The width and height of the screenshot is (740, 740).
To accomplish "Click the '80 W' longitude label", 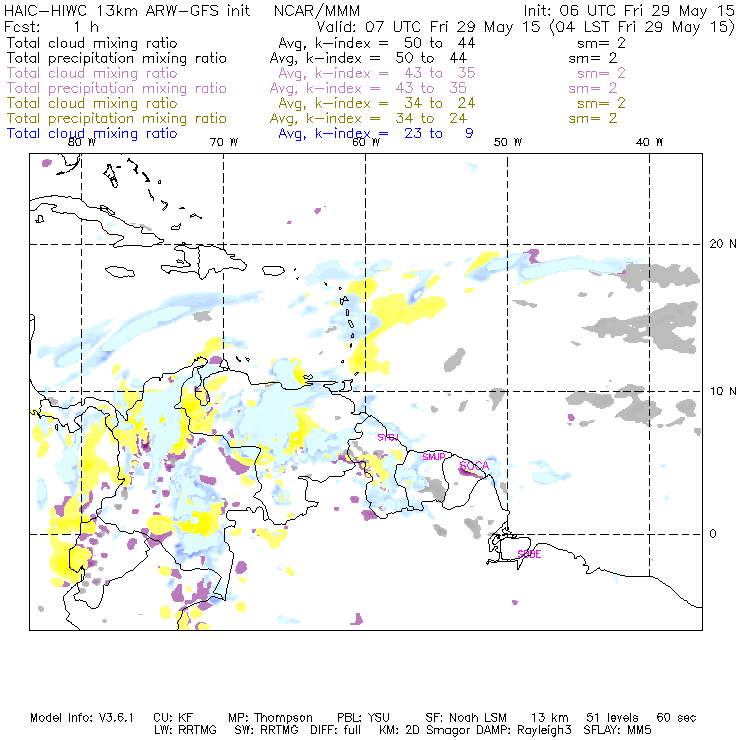I will pos(82,142).
